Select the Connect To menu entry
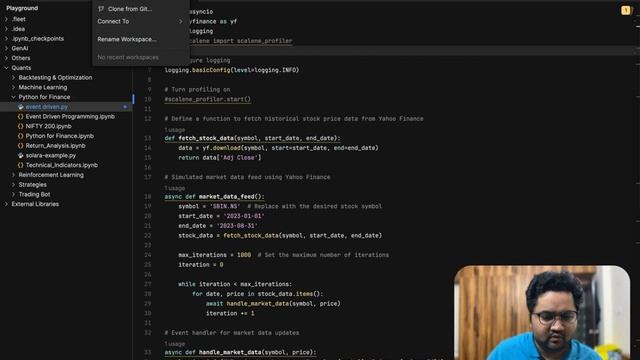Image resolution: width=640 pixels, height=360 pixels. [x=113, y=21]
